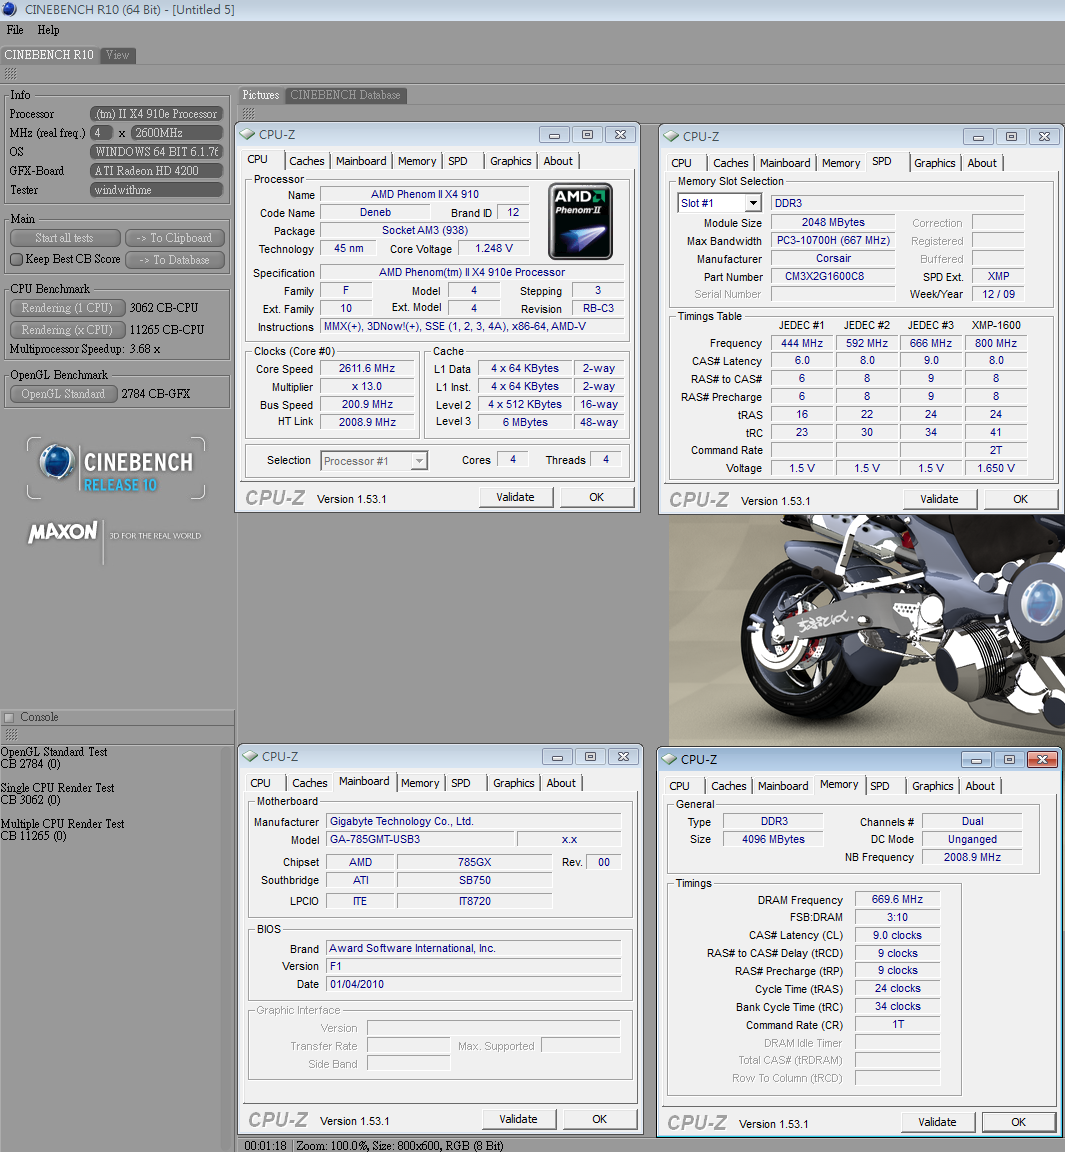Click OK in the Mainboard CPU-Z window
1065x1152 pixels.
[x=600, y=1119]
